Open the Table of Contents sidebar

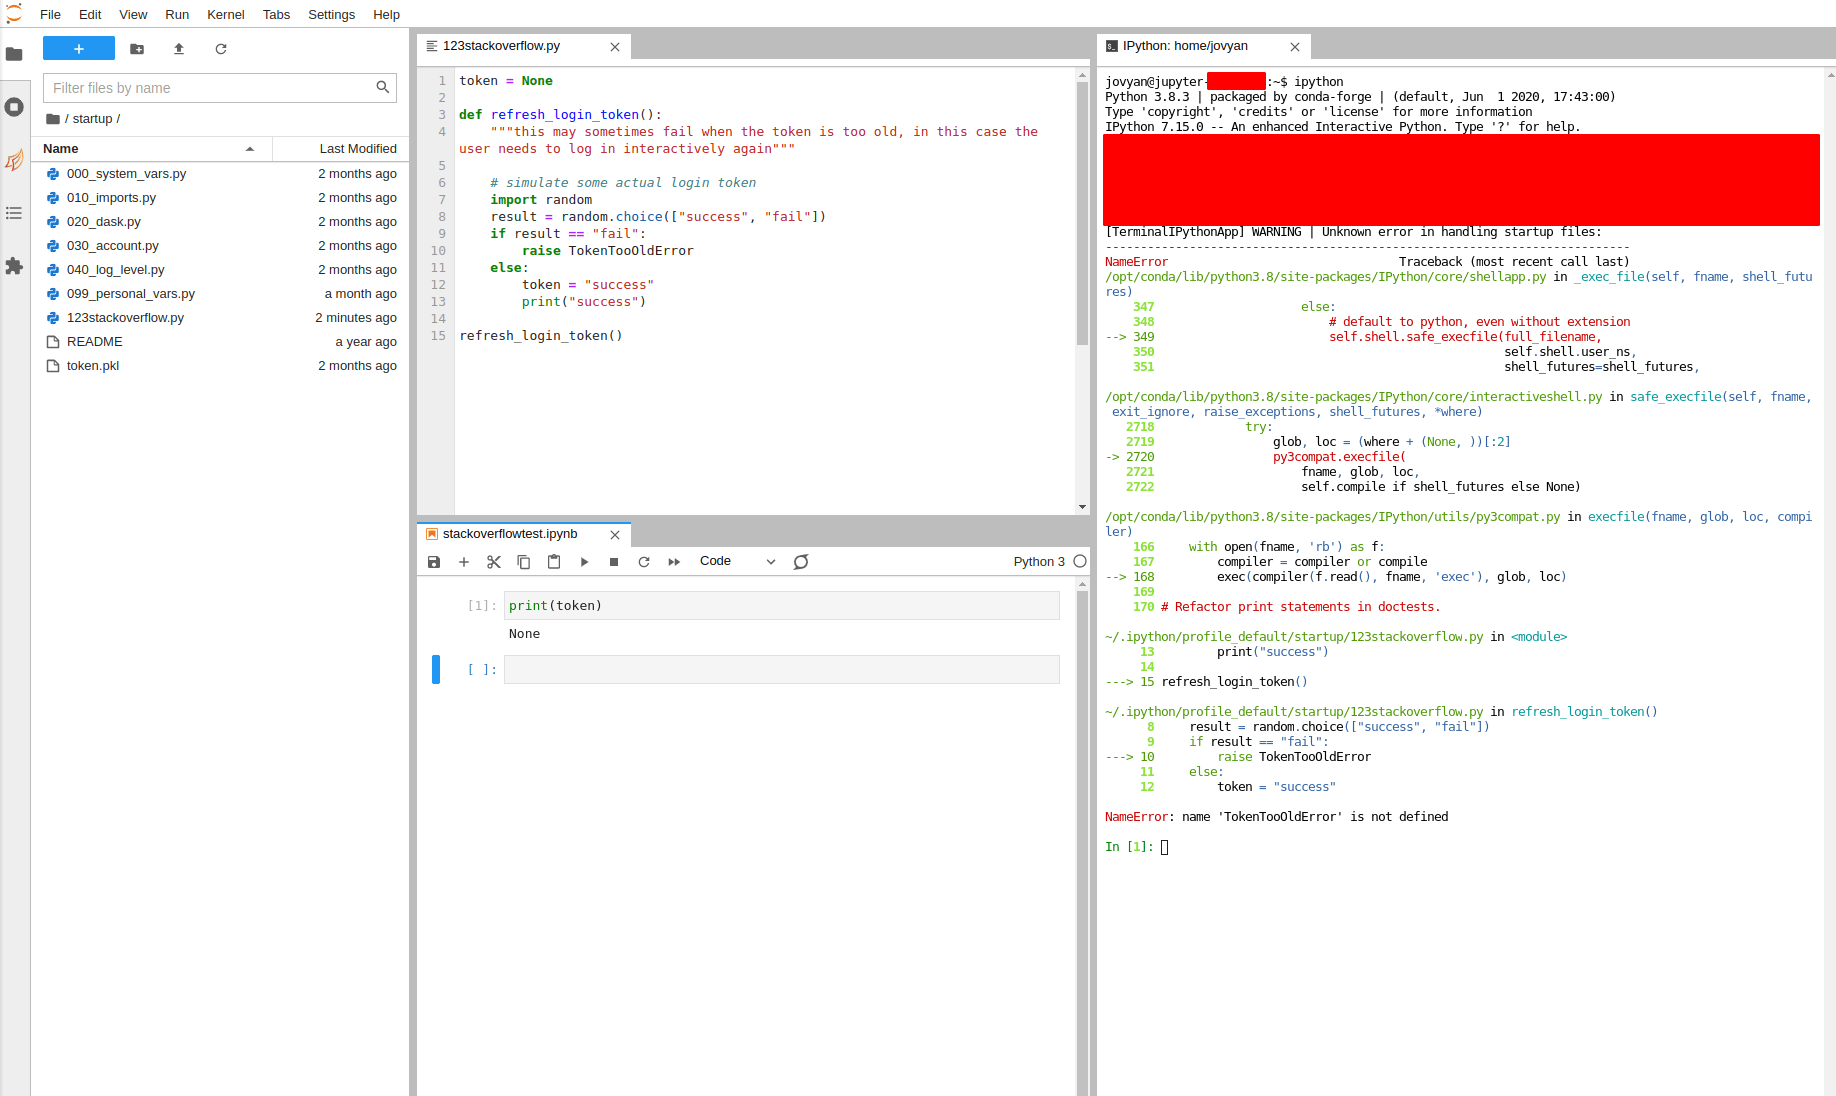click(x=14, y=213)
